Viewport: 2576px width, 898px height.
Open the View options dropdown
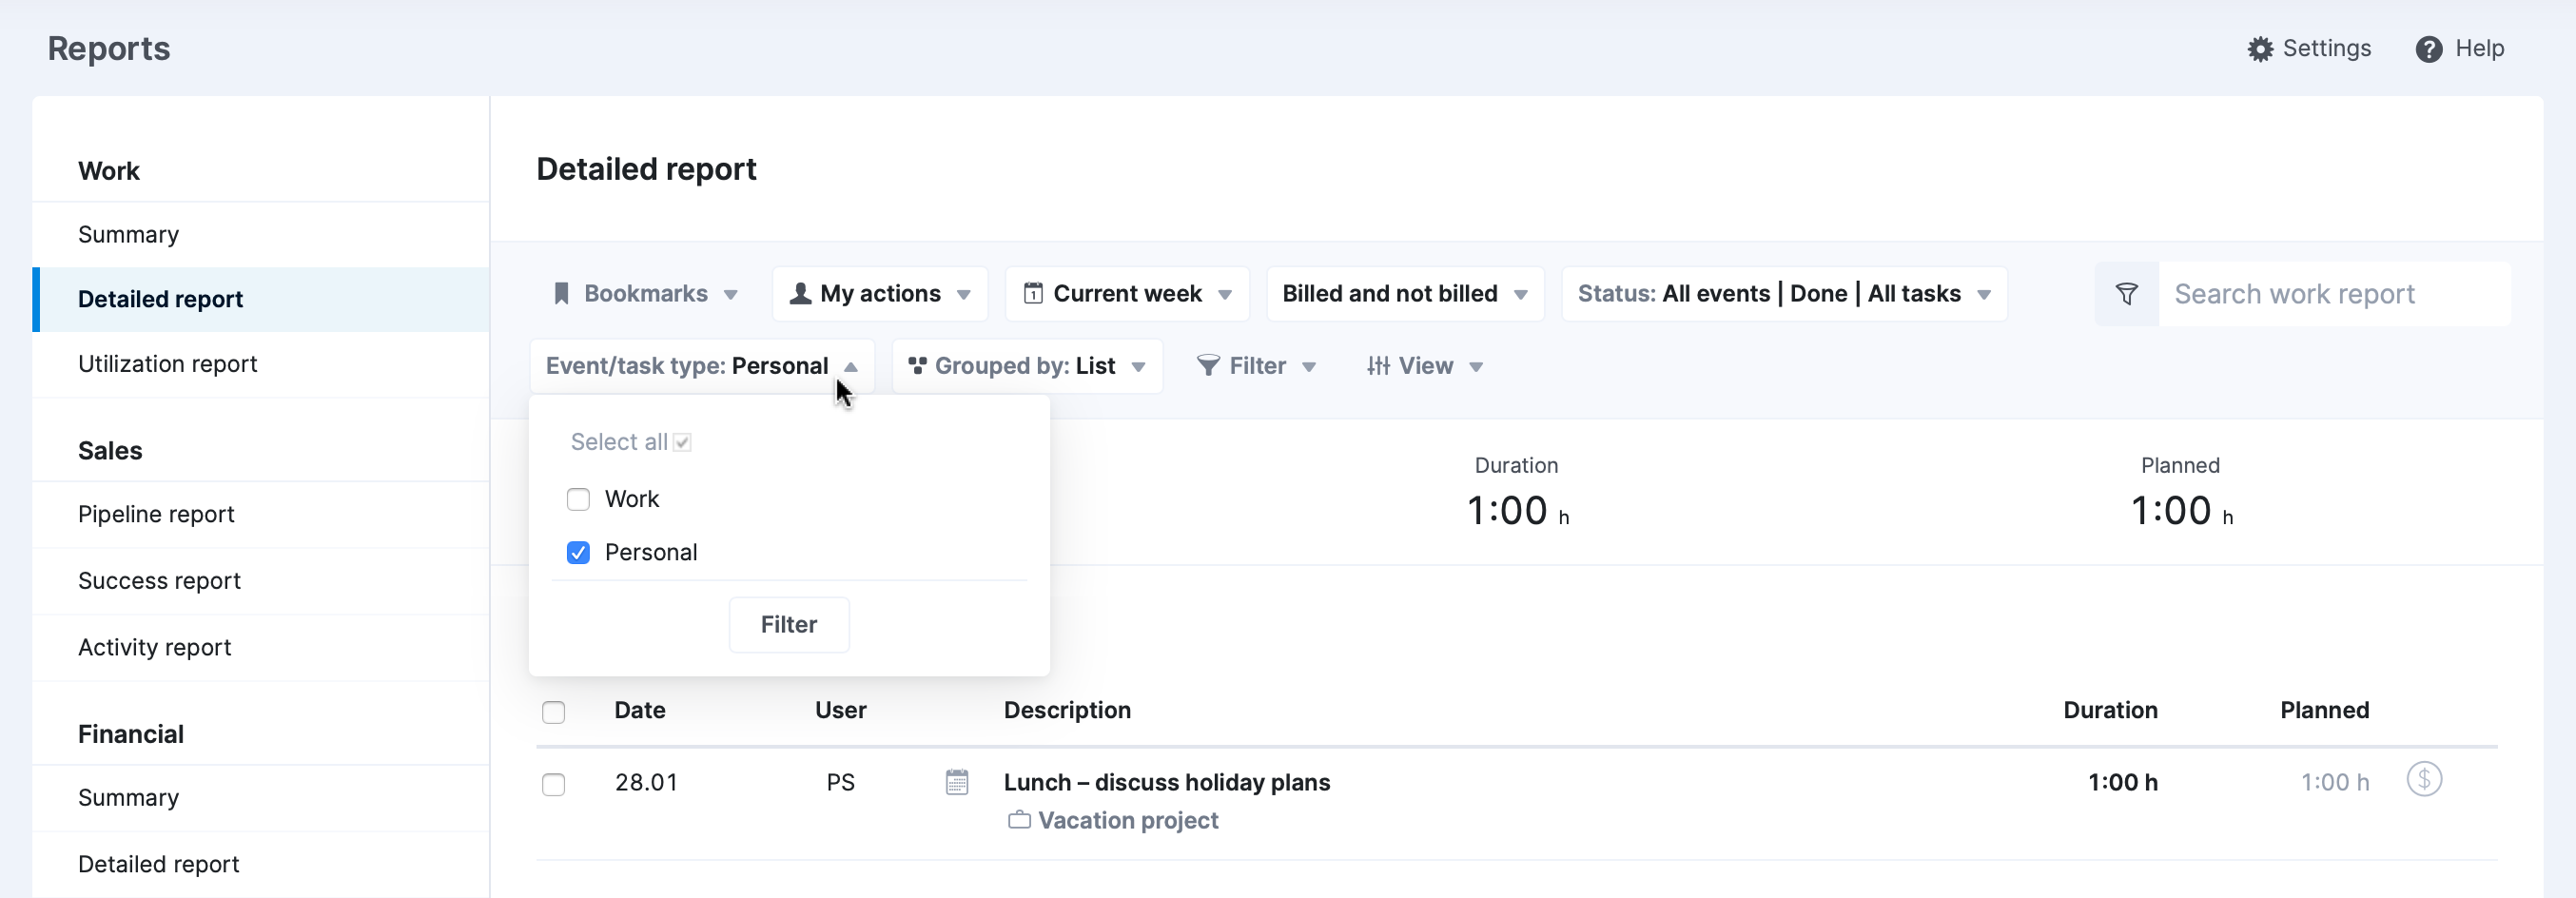tap(1425, 366)
